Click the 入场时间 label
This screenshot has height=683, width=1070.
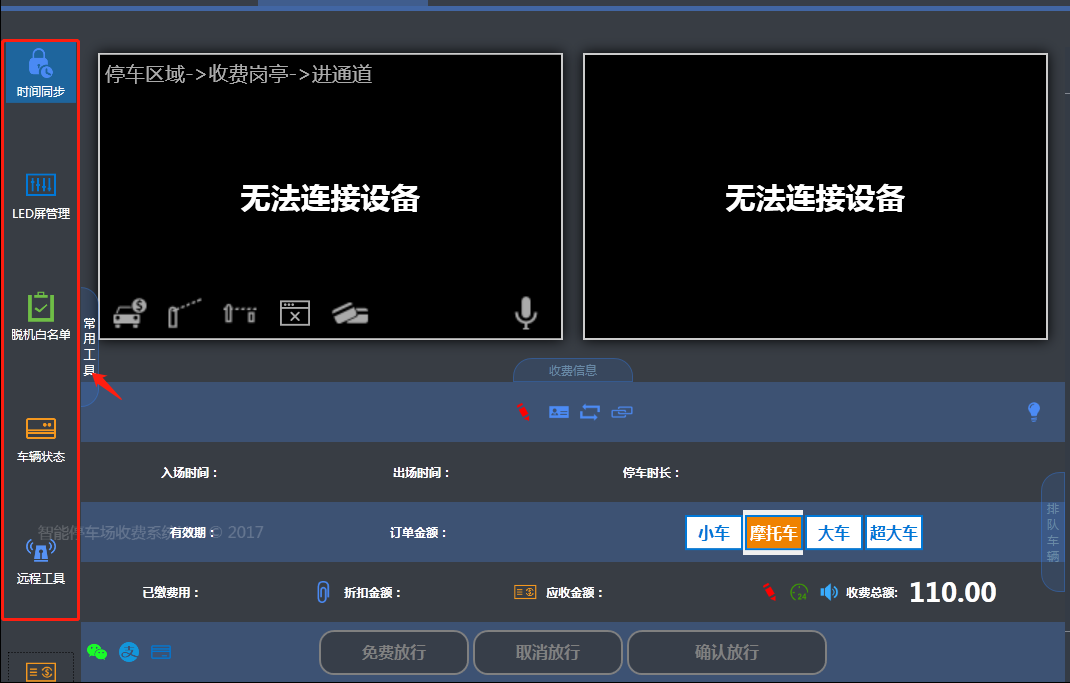click(189, 473)
